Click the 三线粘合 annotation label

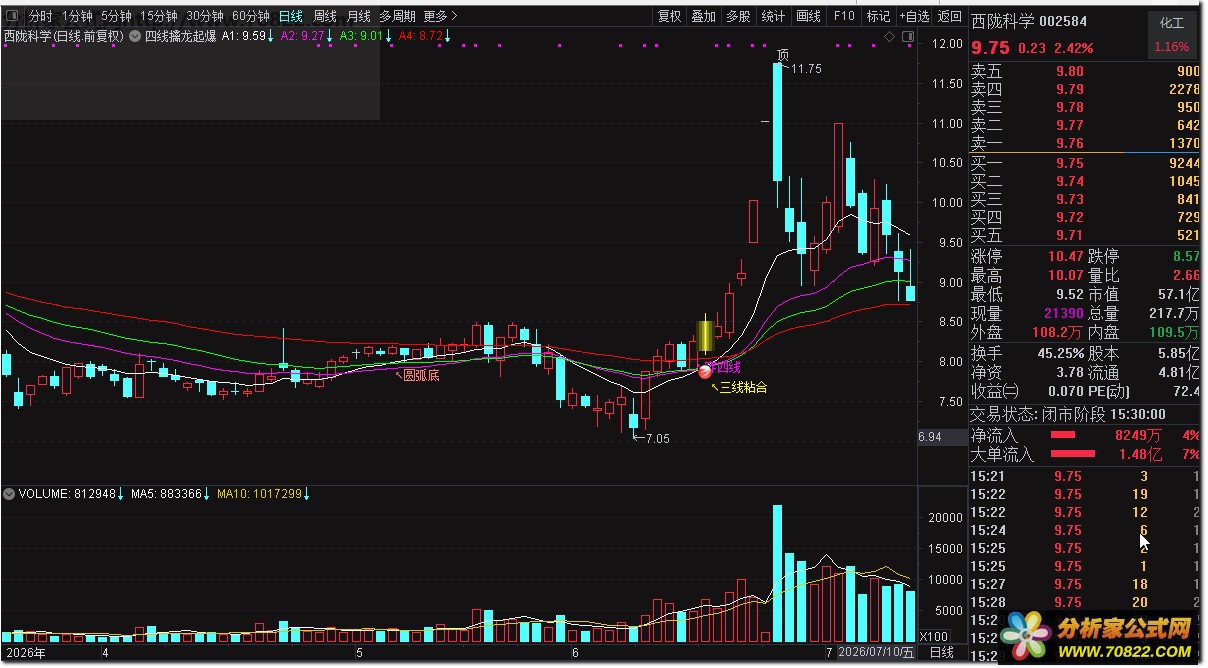(x=743, y=387)
